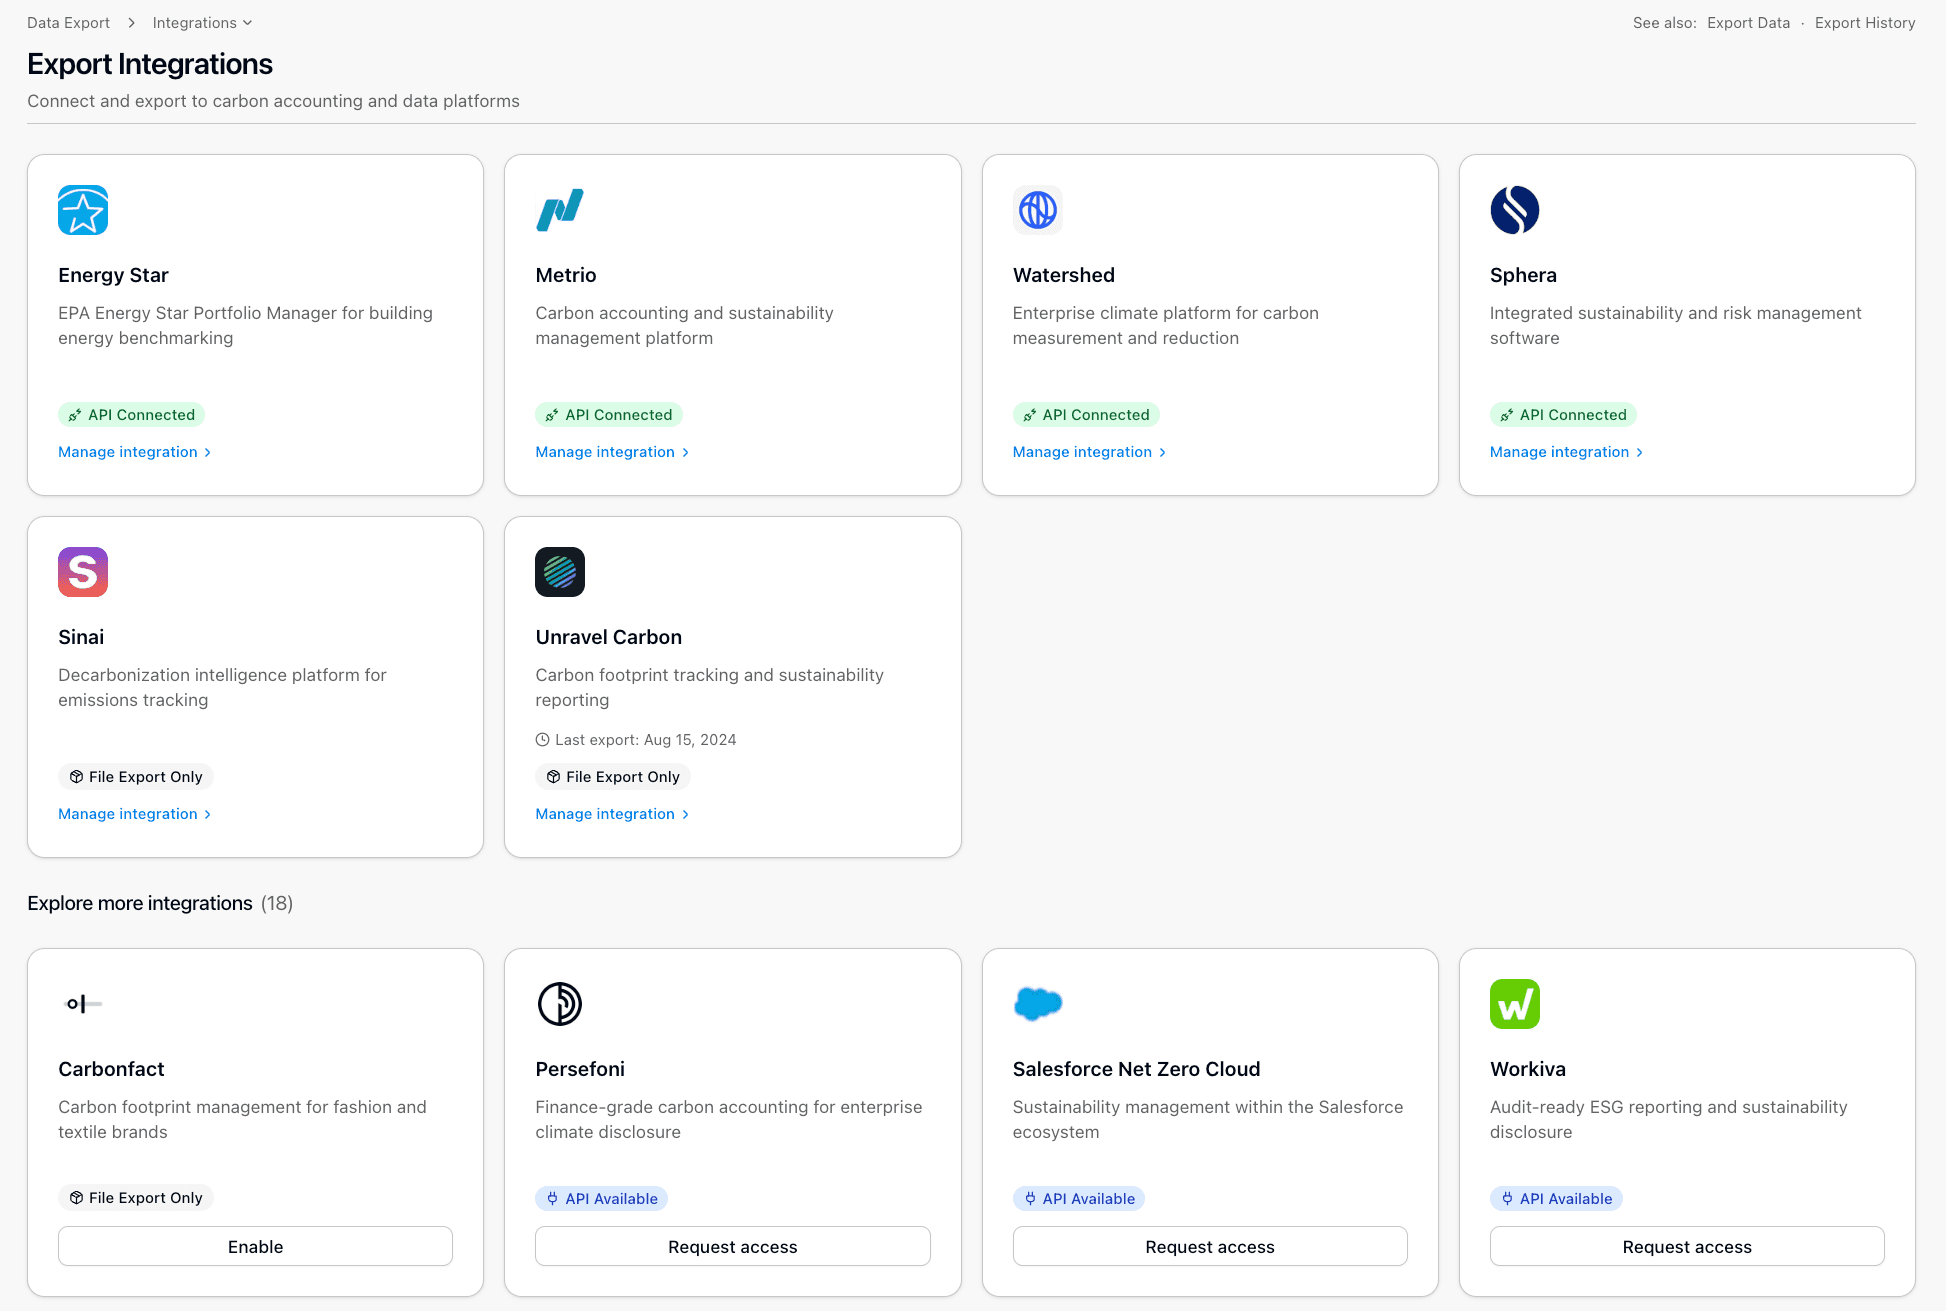Click the Sphera logo icon
The image size is (1946, 1311).
coord(1515,210)
